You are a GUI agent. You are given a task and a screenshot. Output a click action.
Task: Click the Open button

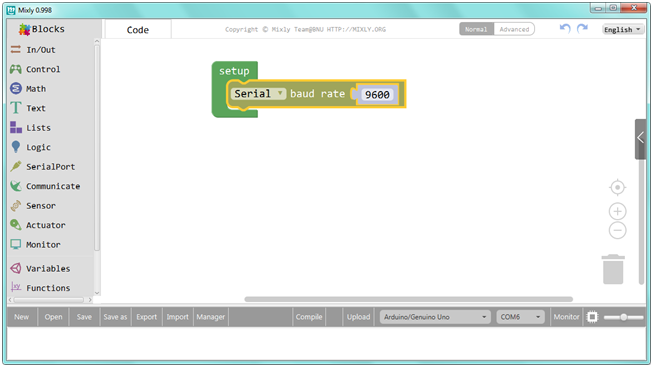click(x=53, y=317)
